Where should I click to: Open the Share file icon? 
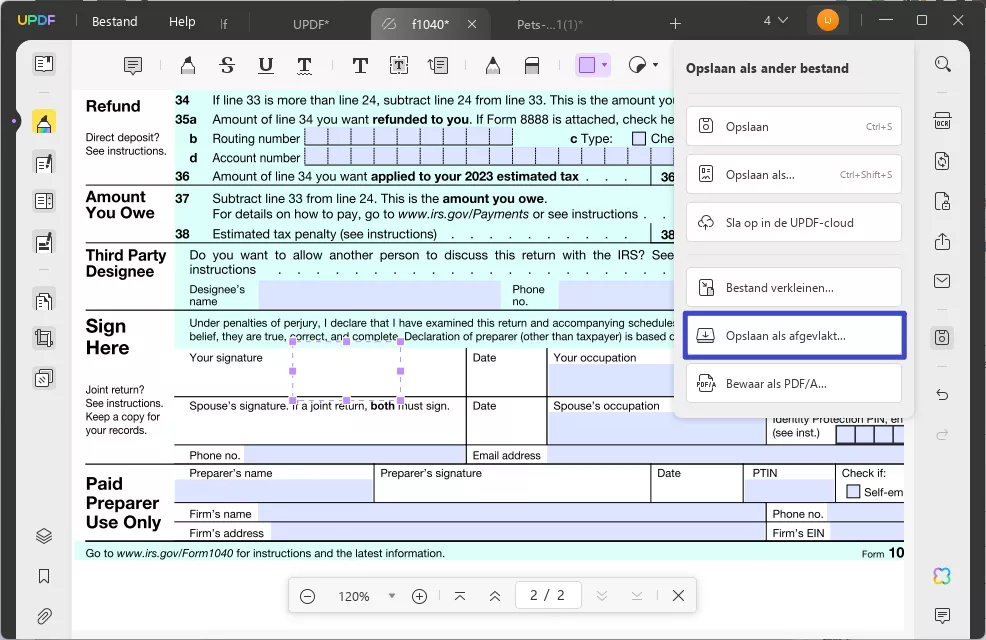click(942, 241)
